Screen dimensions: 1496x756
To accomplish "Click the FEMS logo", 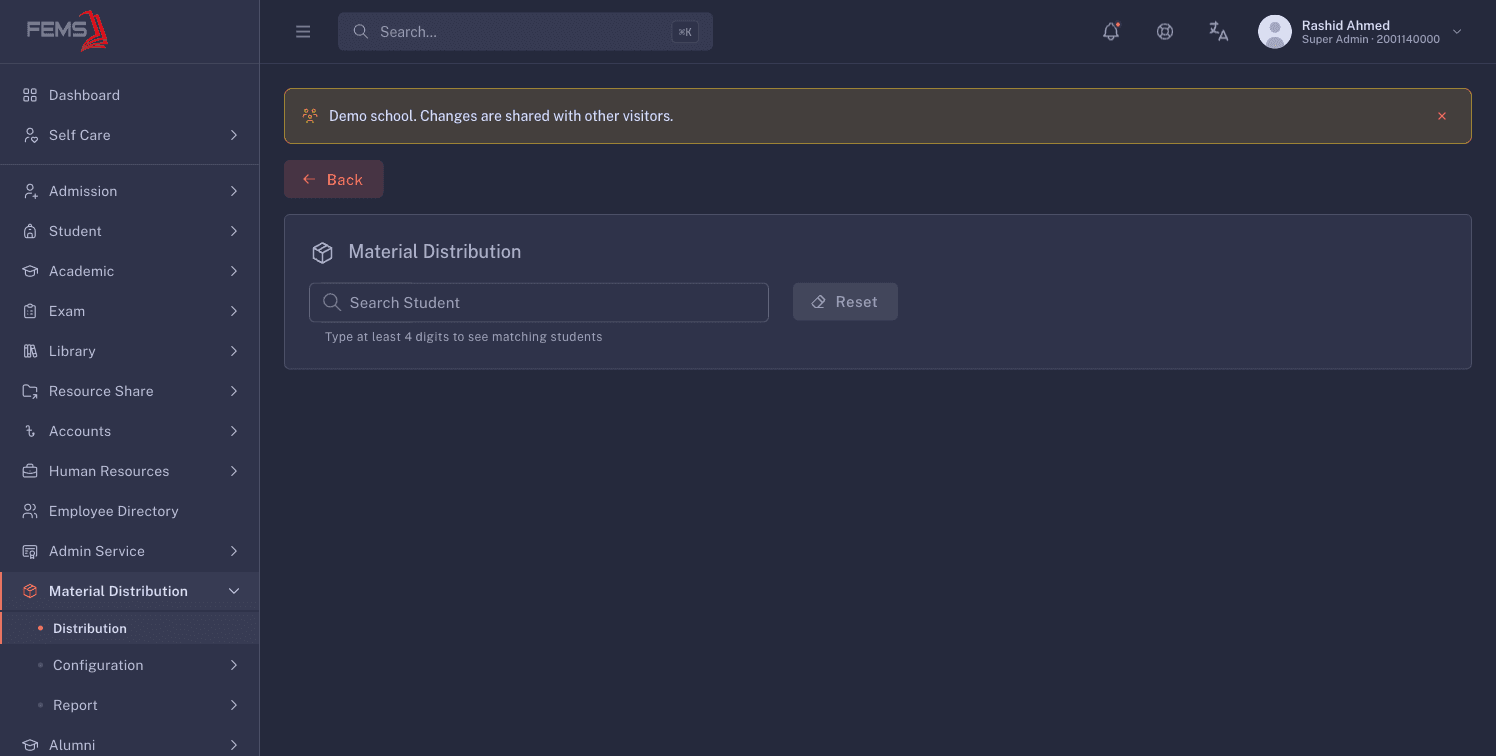I will pyautogui.click(x=67, y=30).
